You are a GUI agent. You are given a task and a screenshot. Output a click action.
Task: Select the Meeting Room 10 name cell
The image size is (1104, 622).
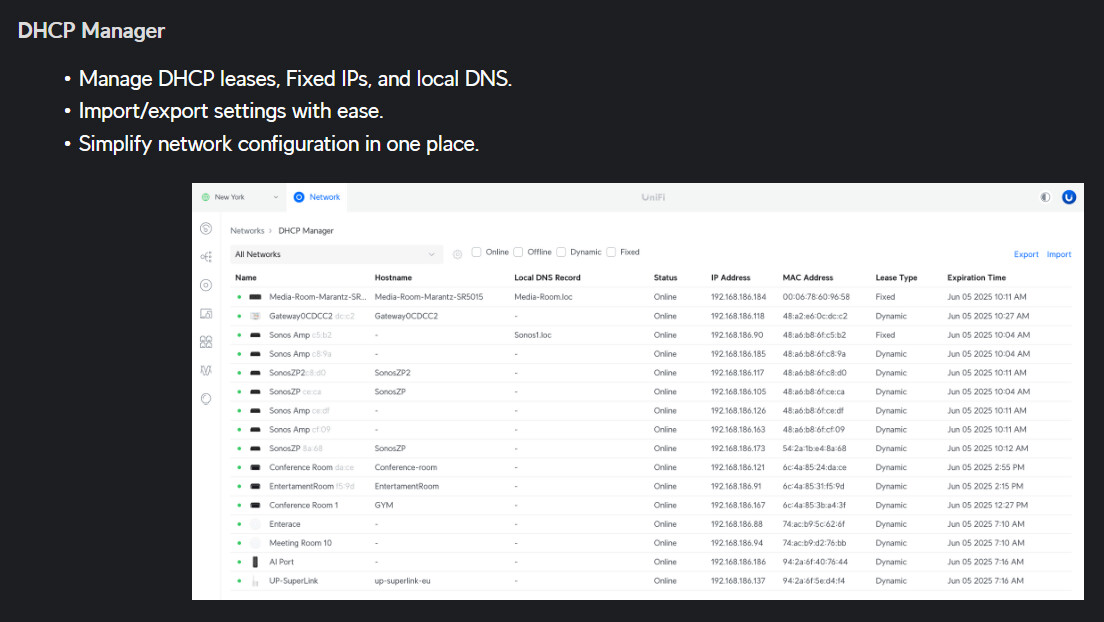coord(300,543)
